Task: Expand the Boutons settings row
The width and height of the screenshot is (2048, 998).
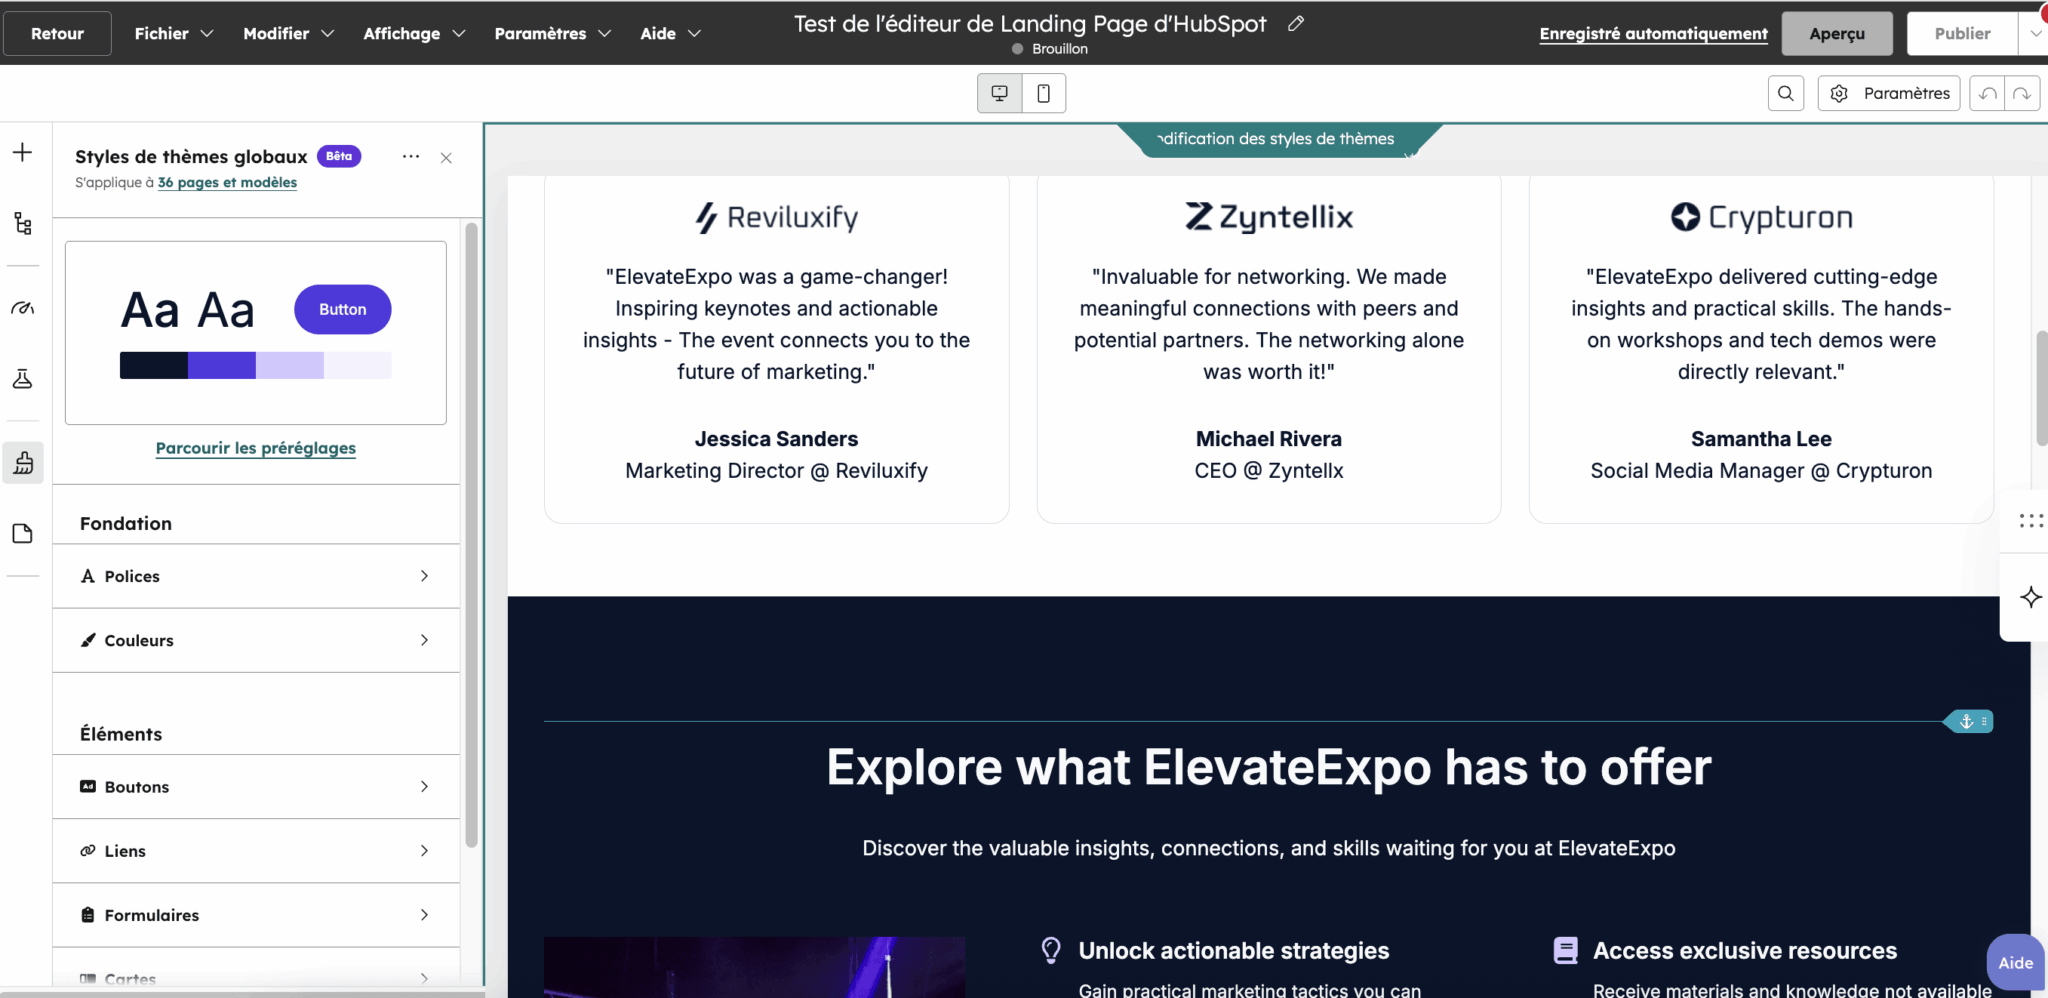Action: [x=256, y=787]
